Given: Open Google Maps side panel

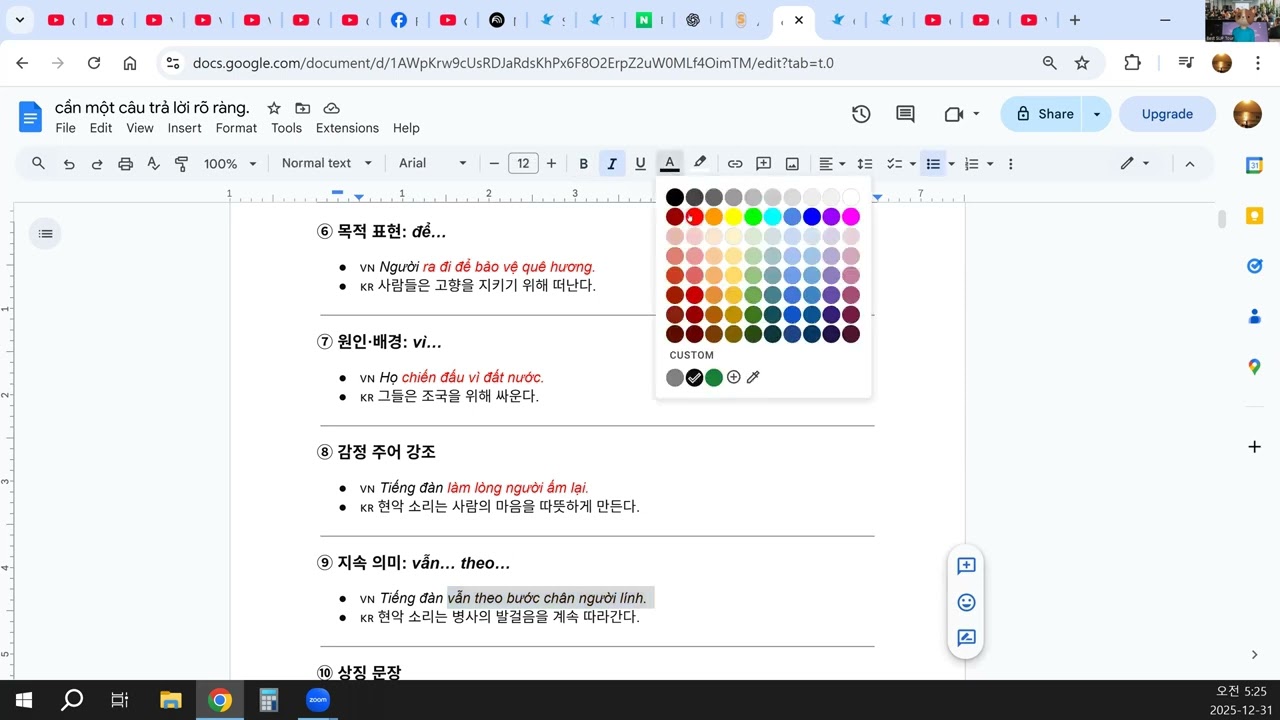Looking at the screenshot, I should (x=1254, y=367).
